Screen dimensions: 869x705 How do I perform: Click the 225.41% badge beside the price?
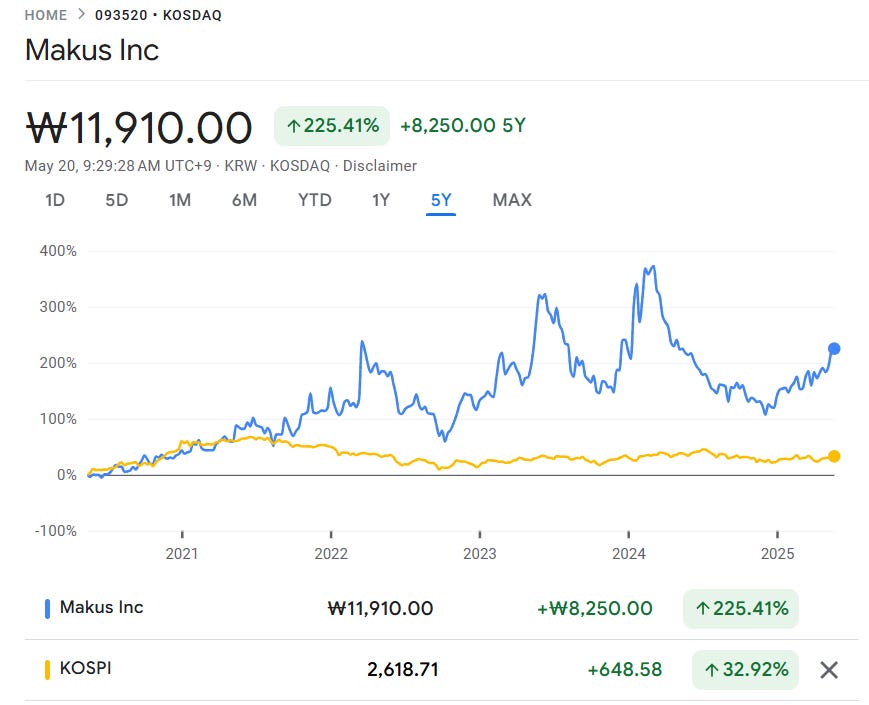(x=332, y=126)
